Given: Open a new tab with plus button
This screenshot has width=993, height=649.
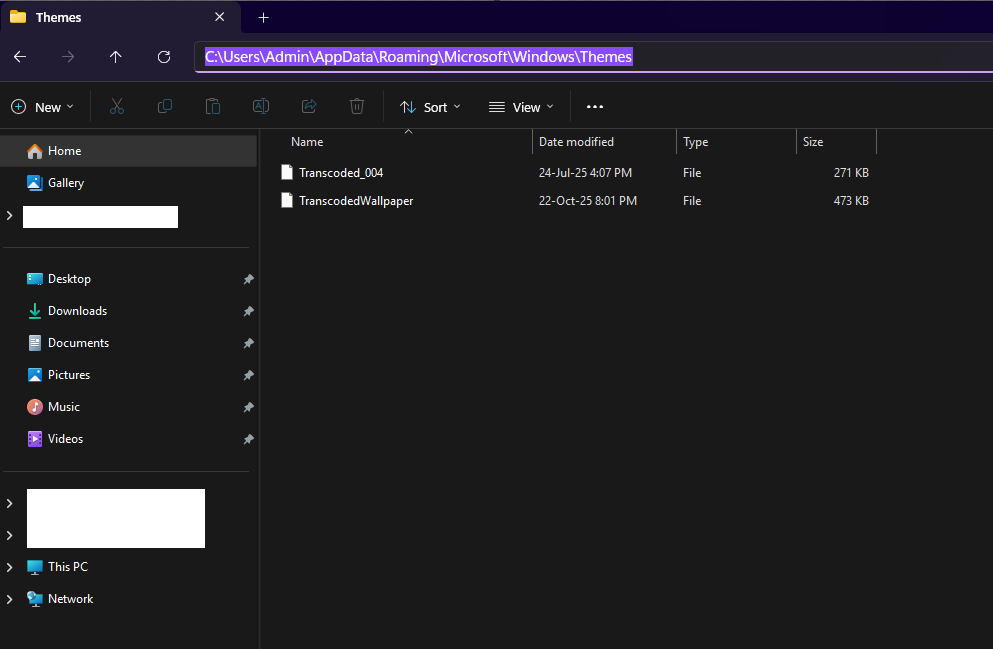Looking at the screenshot, I should 263,18.
